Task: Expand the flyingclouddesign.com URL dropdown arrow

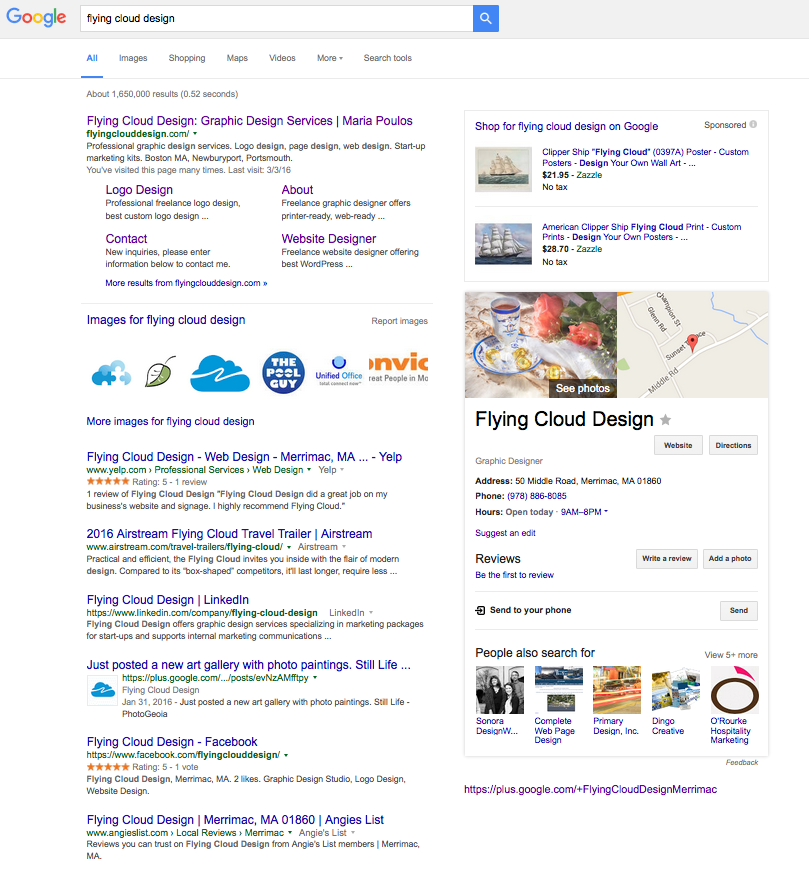Action: click(x=195, y=134)
